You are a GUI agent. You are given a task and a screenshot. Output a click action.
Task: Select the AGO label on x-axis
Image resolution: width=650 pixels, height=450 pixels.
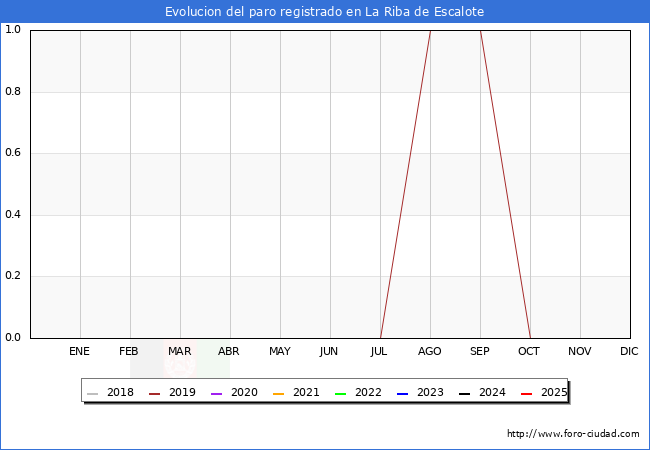[x=430, y=351]
